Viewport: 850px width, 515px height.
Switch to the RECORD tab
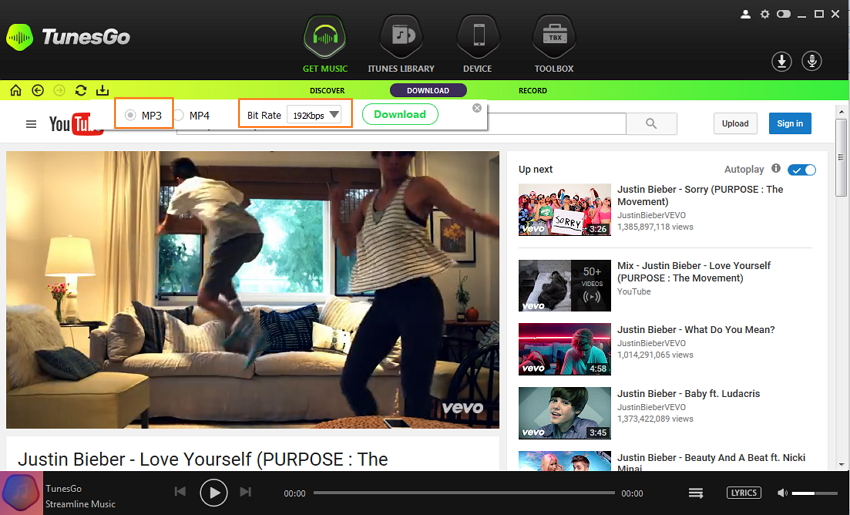pos(532,91)
